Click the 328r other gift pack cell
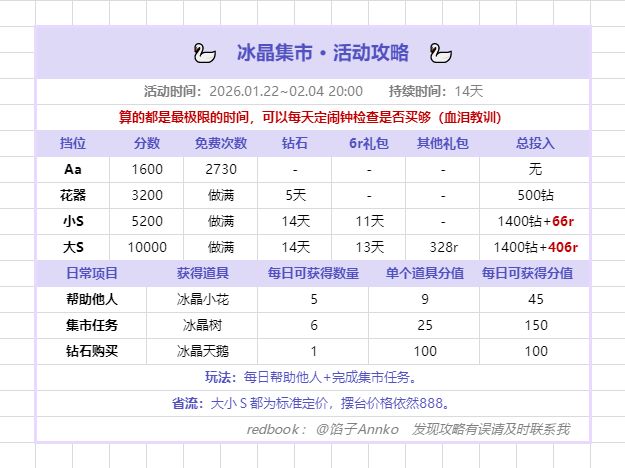Viewport: 625px width, 468px height. tap(443, 247)
